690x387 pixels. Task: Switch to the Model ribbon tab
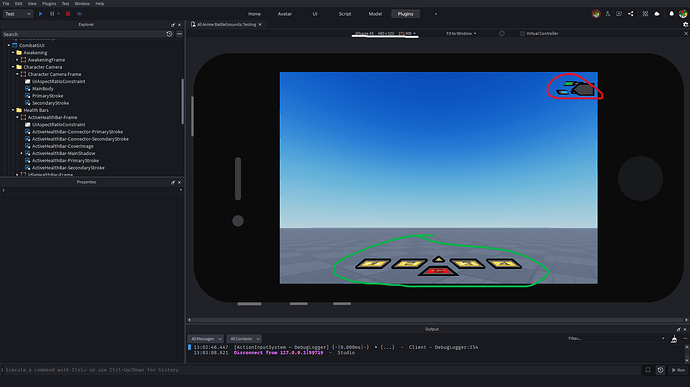pos(375,14)
